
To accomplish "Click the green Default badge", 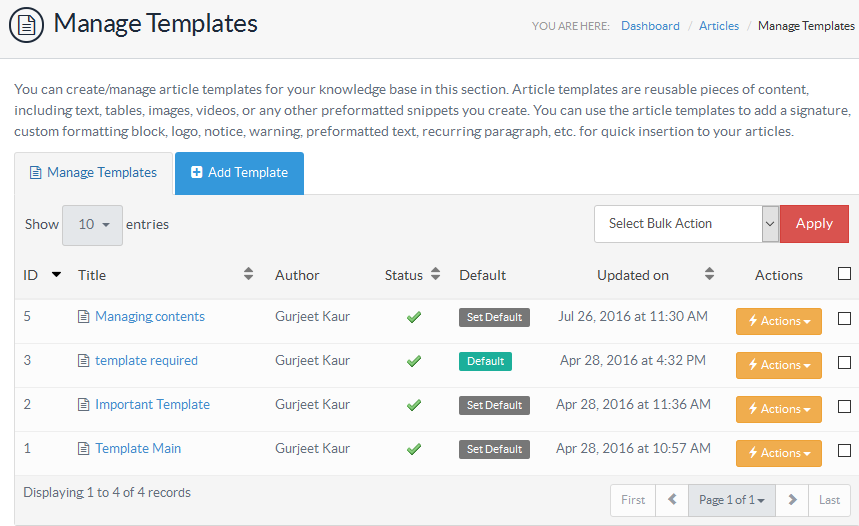I will 485,362.
